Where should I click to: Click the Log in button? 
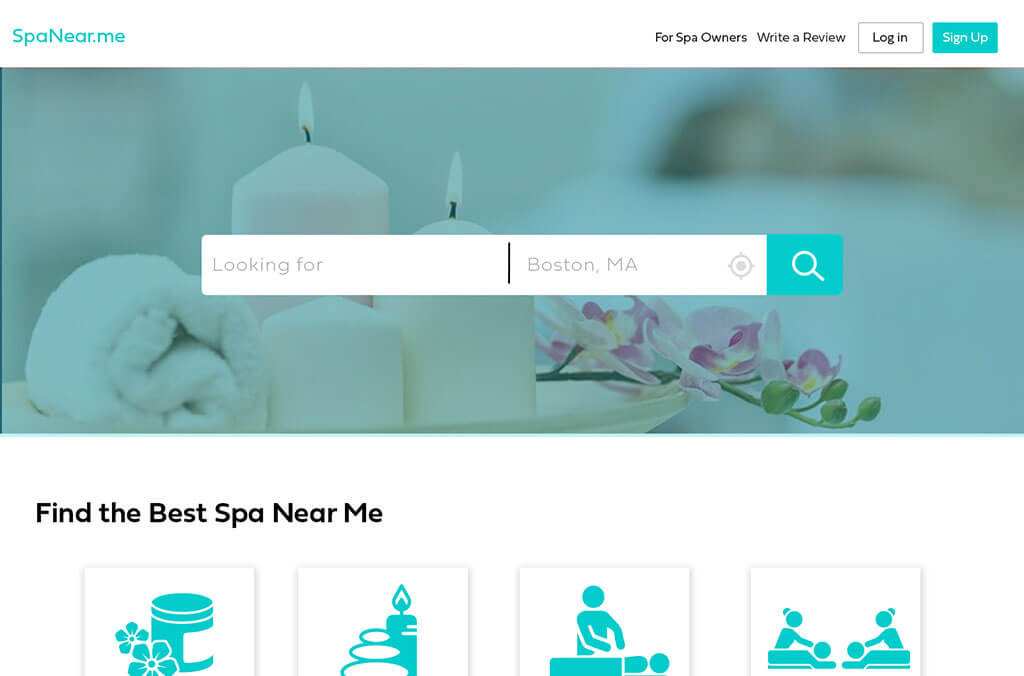[890, 37]
